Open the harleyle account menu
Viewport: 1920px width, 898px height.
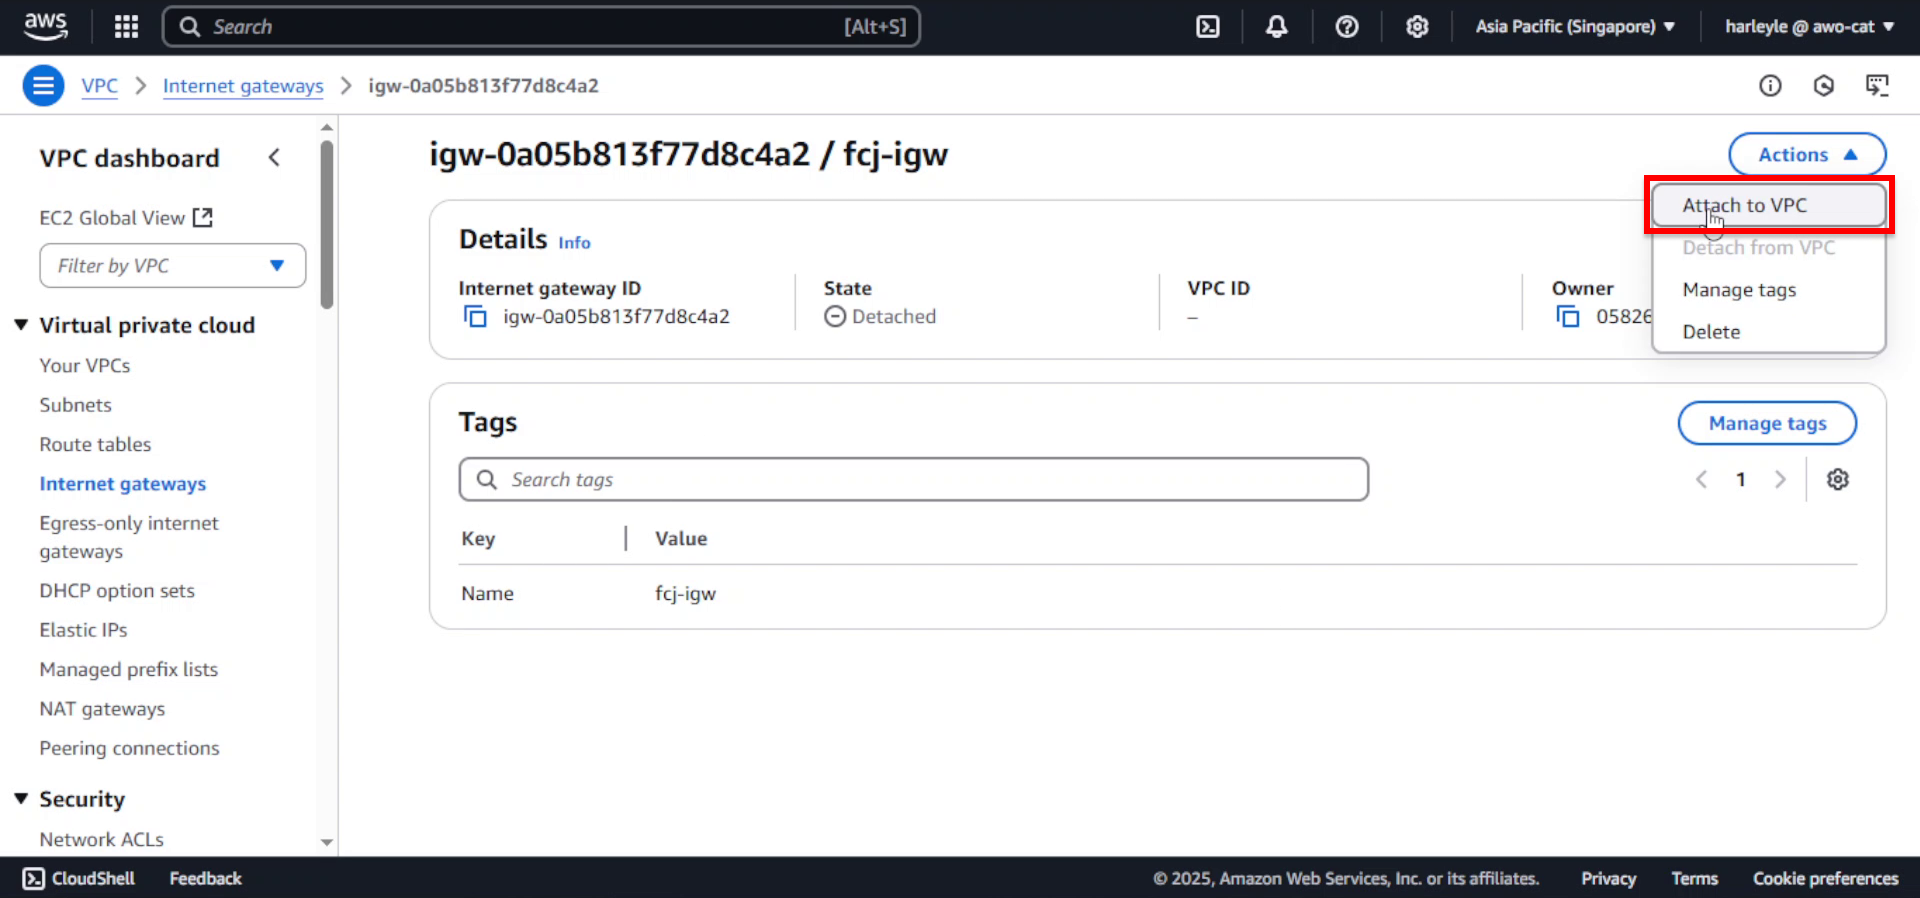(x=1809, y=27)
